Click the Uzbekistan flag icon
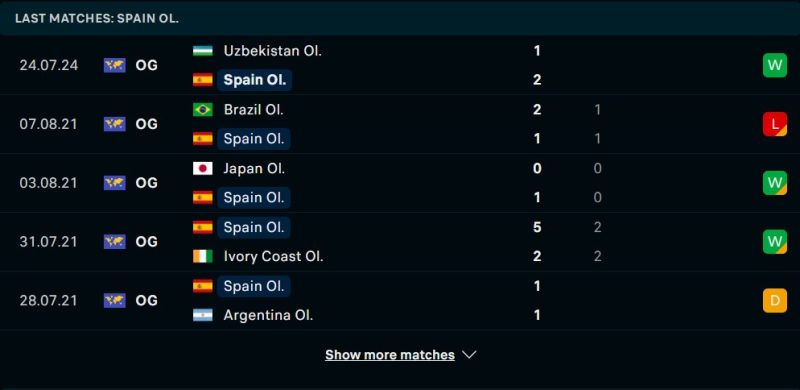Viewport: 800px width, 390px height. (203, 51)
